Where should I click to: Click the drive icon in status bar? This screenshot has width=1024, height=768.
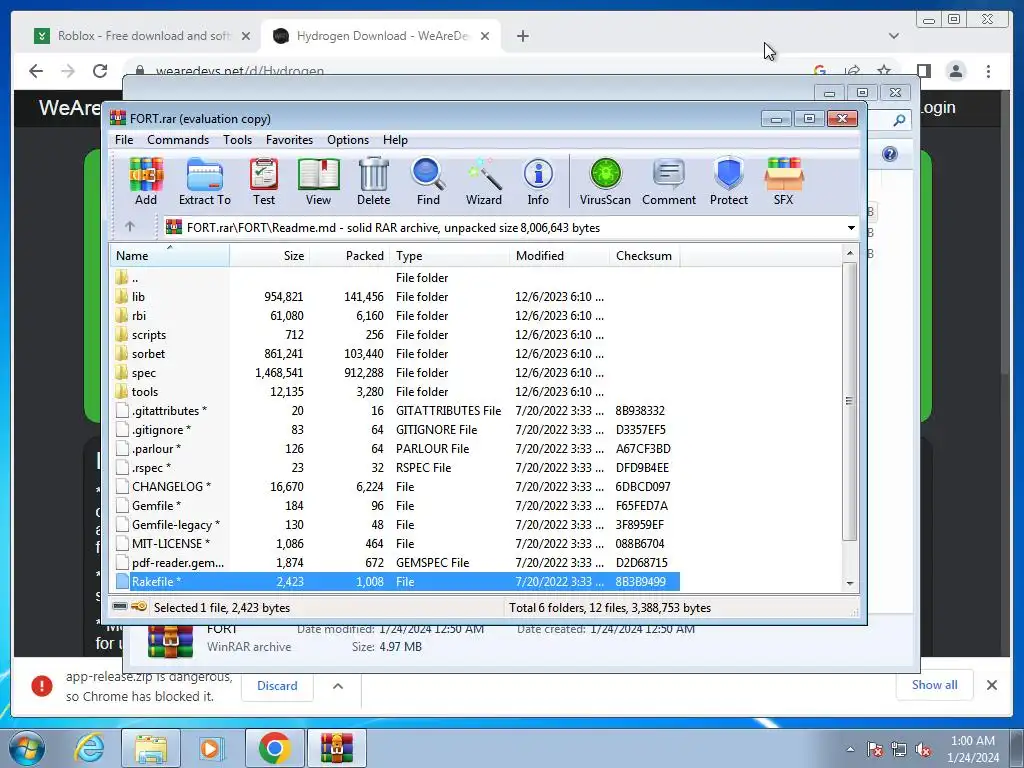(120, 607)
